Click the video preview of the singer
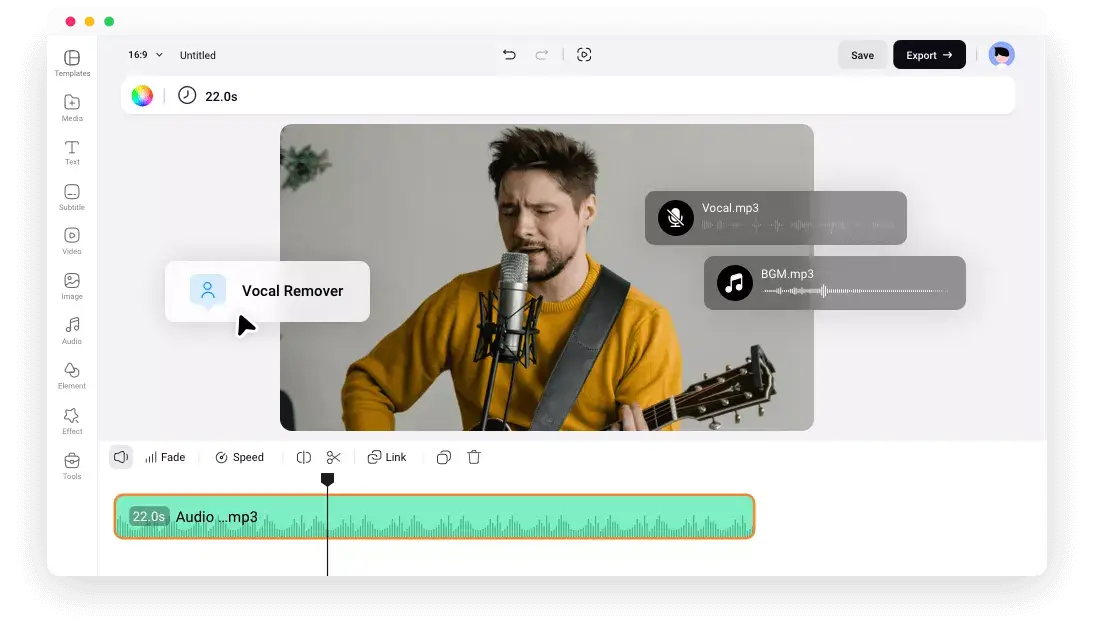 coord(546,277)
